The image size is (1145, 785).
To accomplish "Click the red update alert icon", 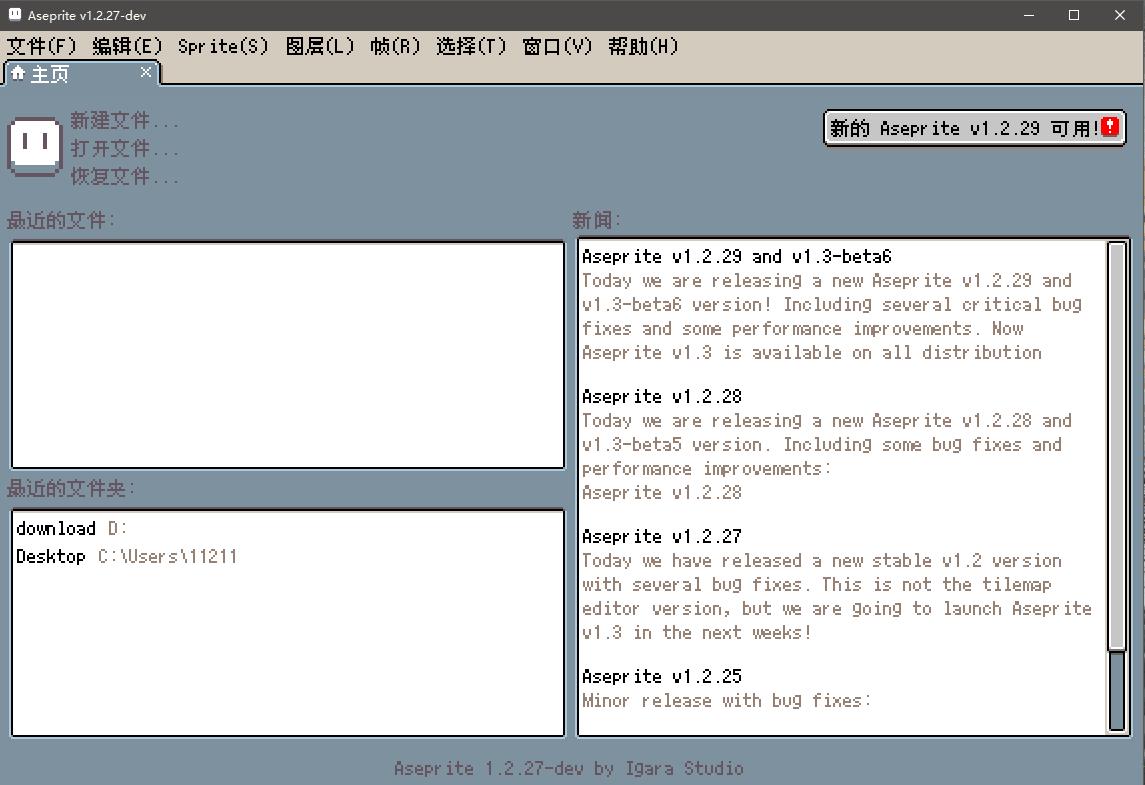I will tap(1110, 128).
